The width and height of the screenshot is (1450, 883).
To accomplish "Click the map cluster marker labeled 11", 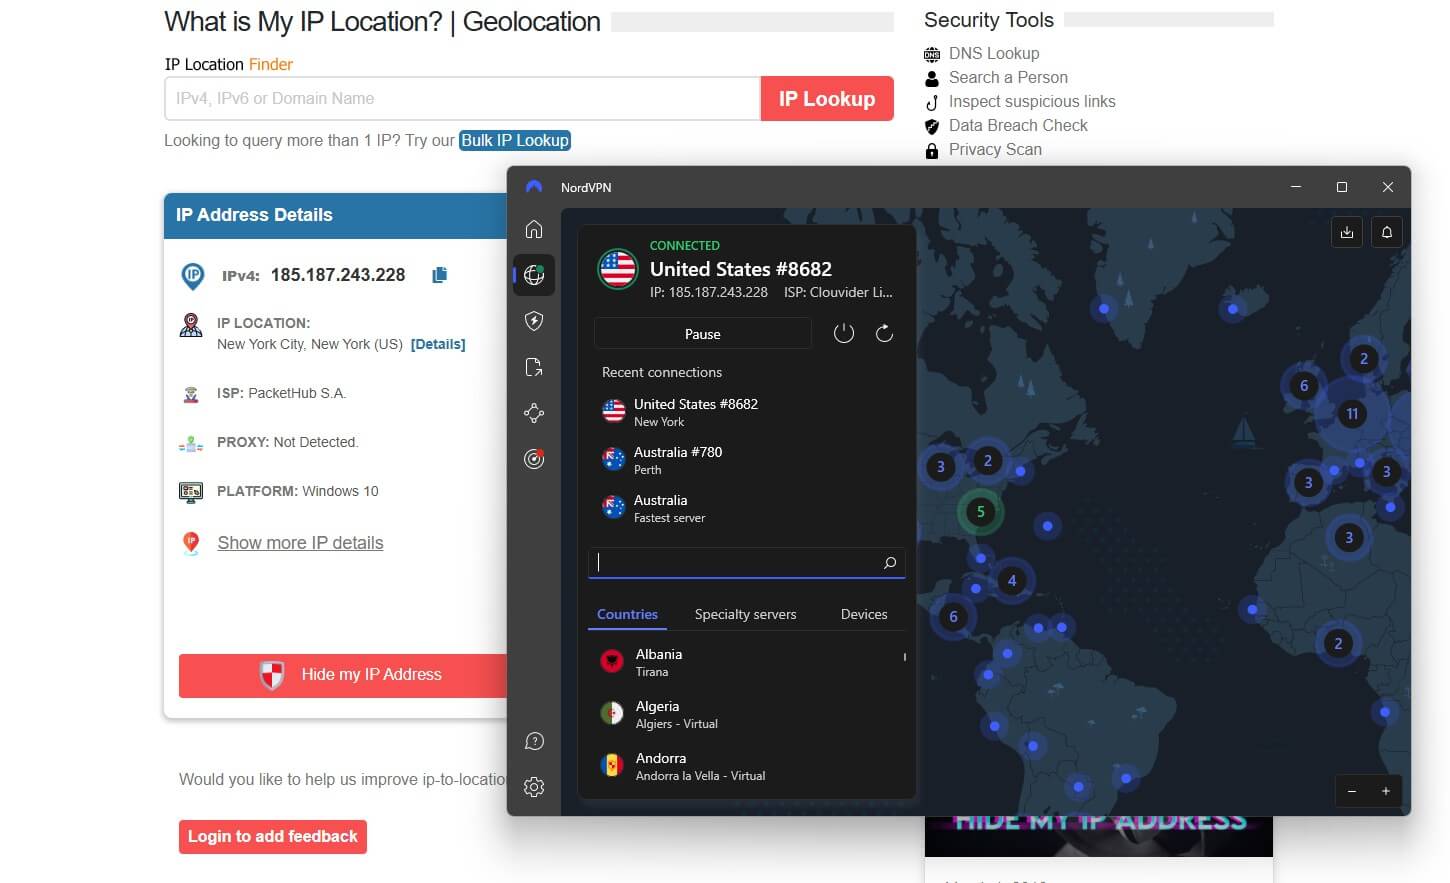I will (1352, 413).
